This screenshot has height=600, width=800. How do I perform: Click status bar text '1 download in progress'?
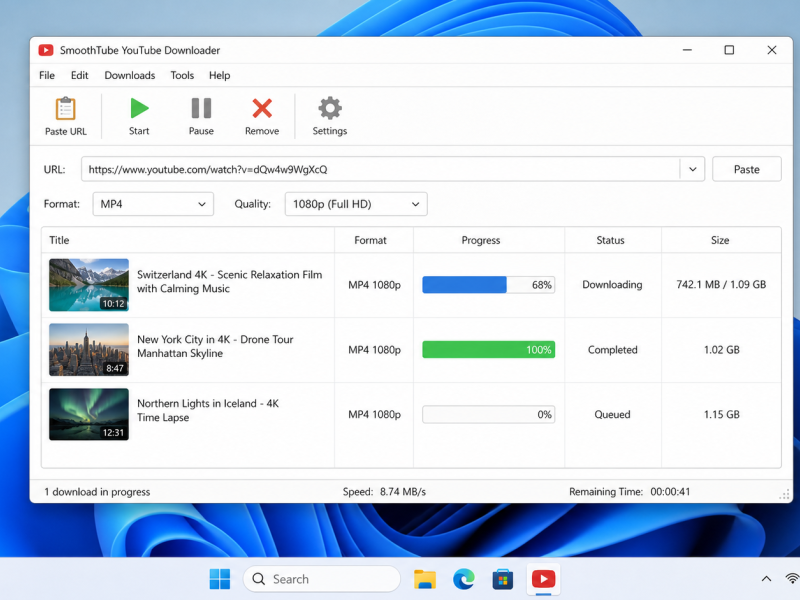click(97, 492)
